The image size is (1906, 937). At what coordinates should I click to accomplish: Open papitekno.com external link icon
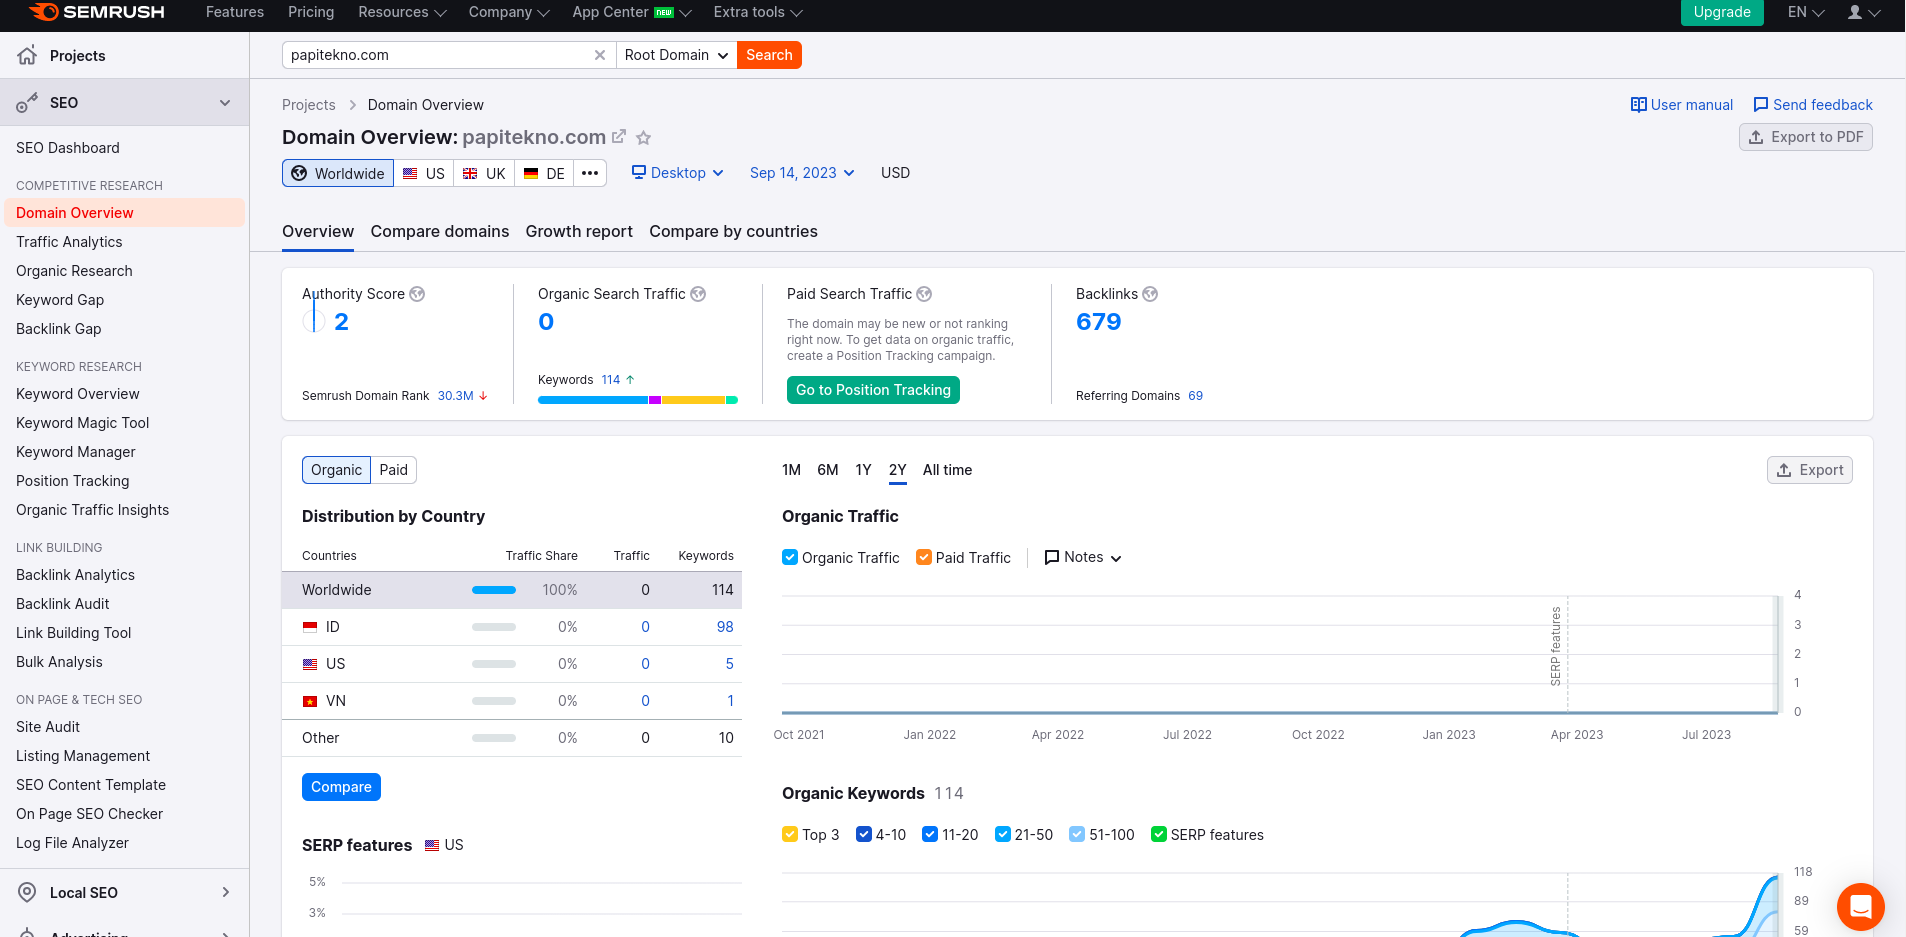click(619, 136)
